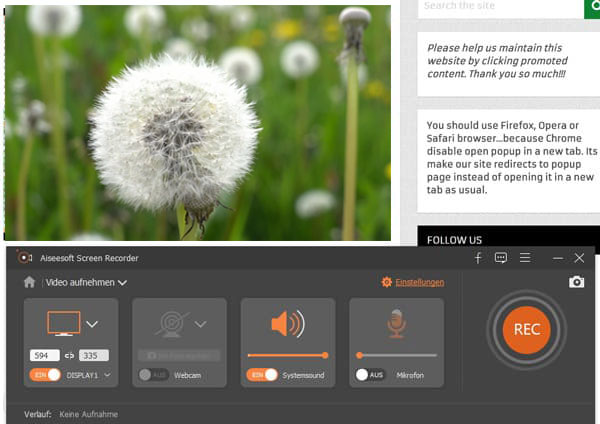600x424 pixels.
Task: Open the Facebook share icon
Action: 478,258
